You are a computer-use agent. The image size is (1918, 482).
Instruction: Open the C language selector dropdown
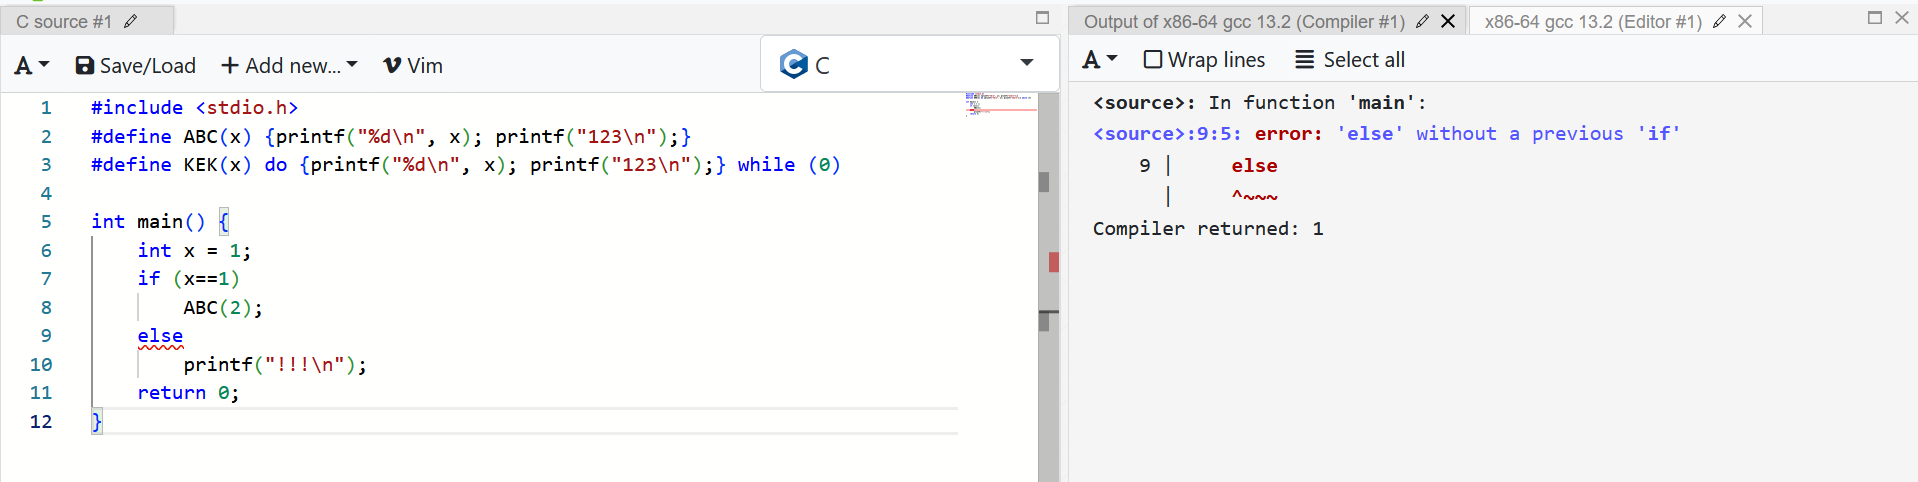click(909, 64)
